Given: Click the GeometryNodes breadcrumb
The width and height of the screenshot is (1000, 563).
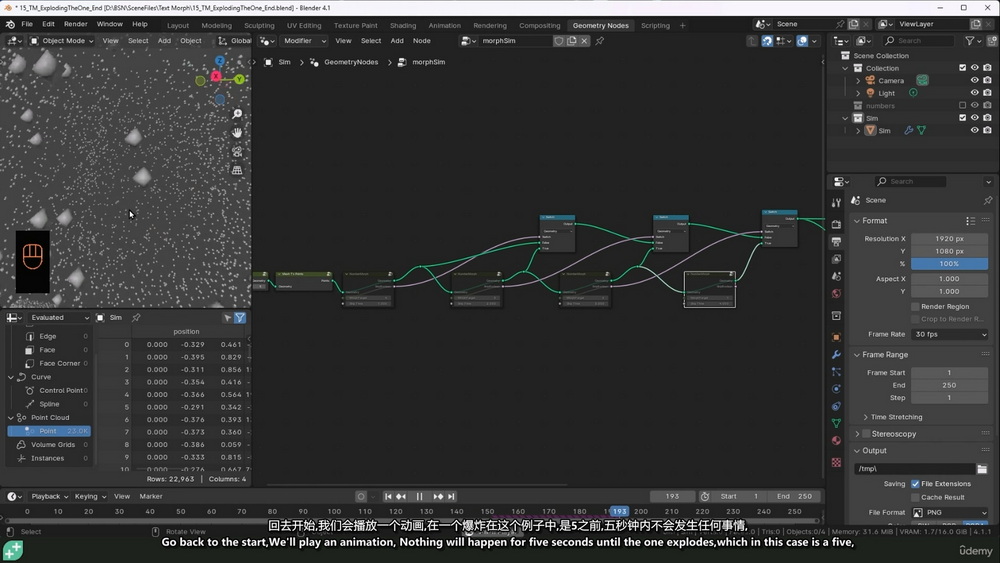Looking at the screenshot, I should pyautogui.click(x=351, y=62).
